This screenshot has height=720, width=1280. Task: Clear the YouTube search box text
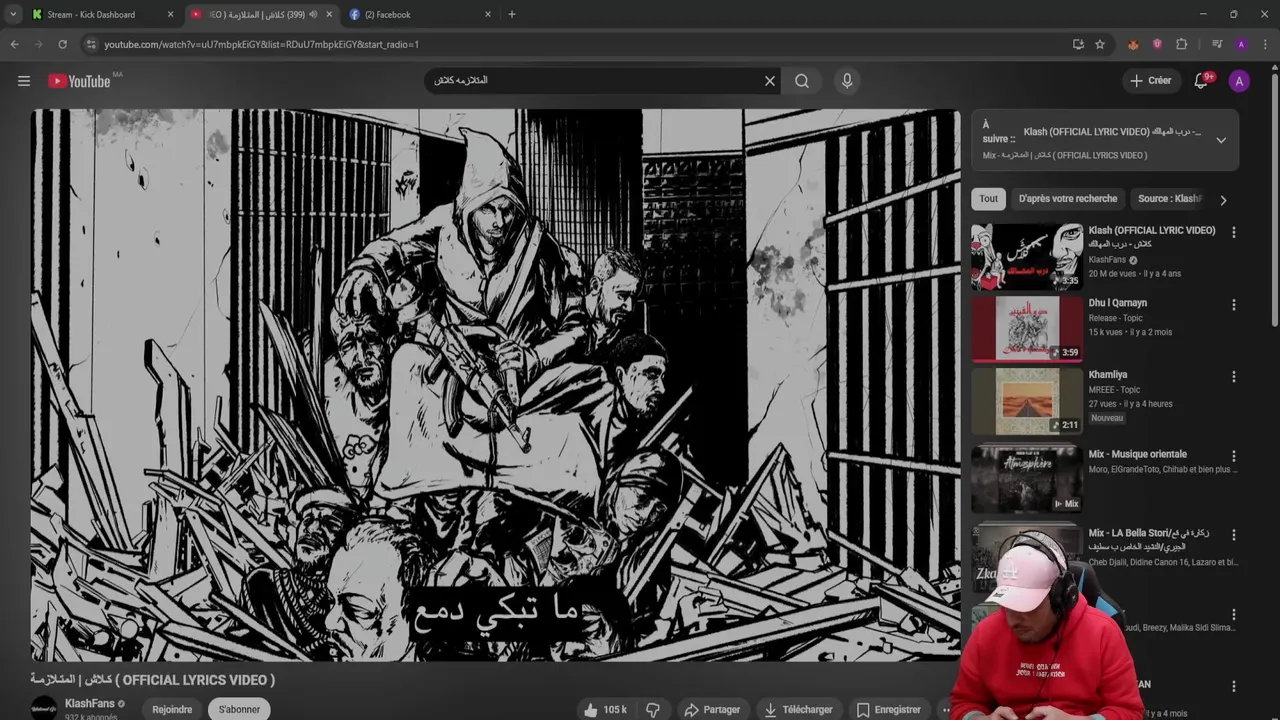[x=770, y=81]
